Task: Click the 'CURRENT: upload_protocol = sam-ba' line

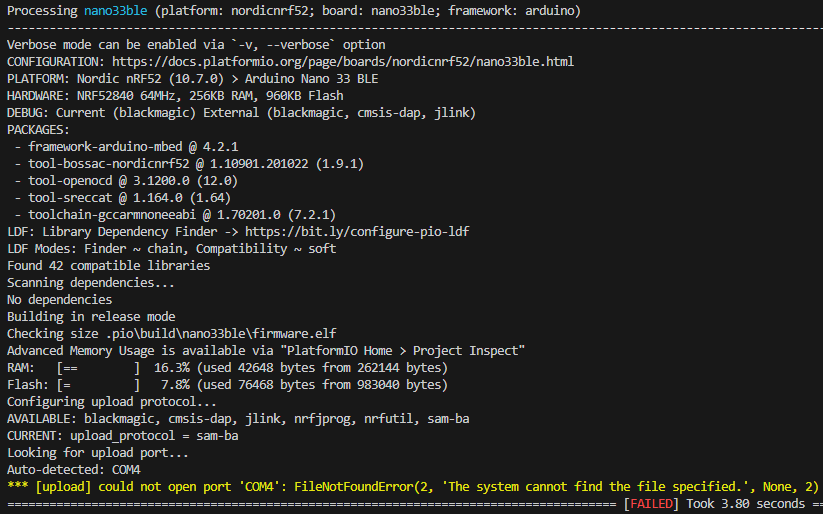Action: click(122, 436)
